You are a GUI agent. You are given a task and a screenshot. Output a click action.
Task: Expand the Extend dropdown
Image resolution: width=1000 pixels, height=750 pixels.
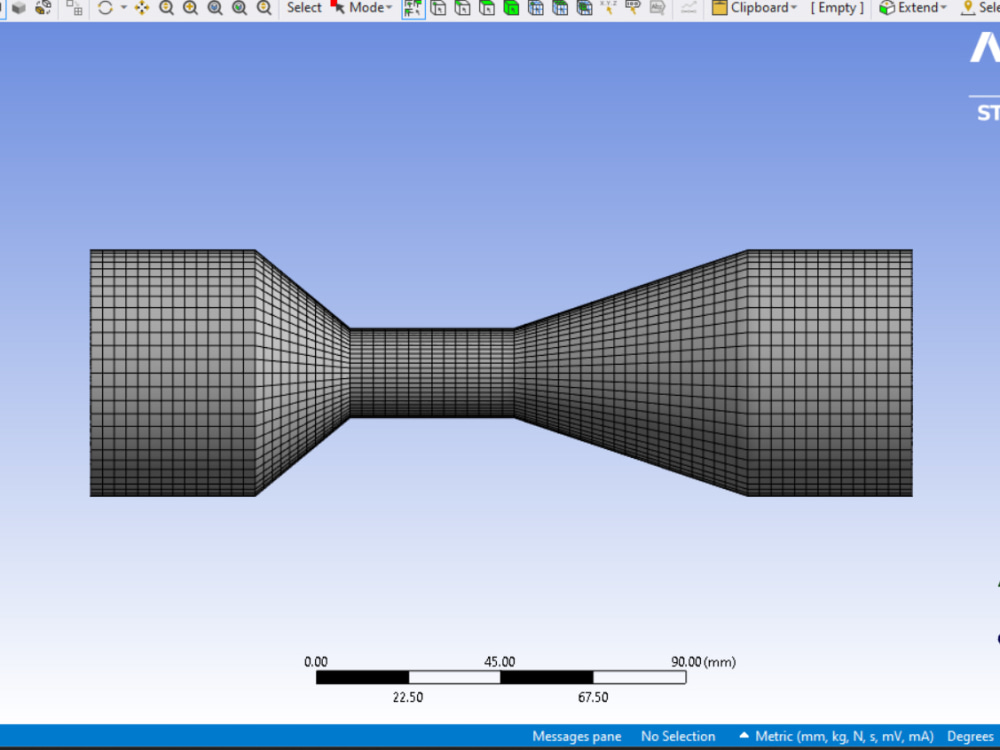coord(912,8)
